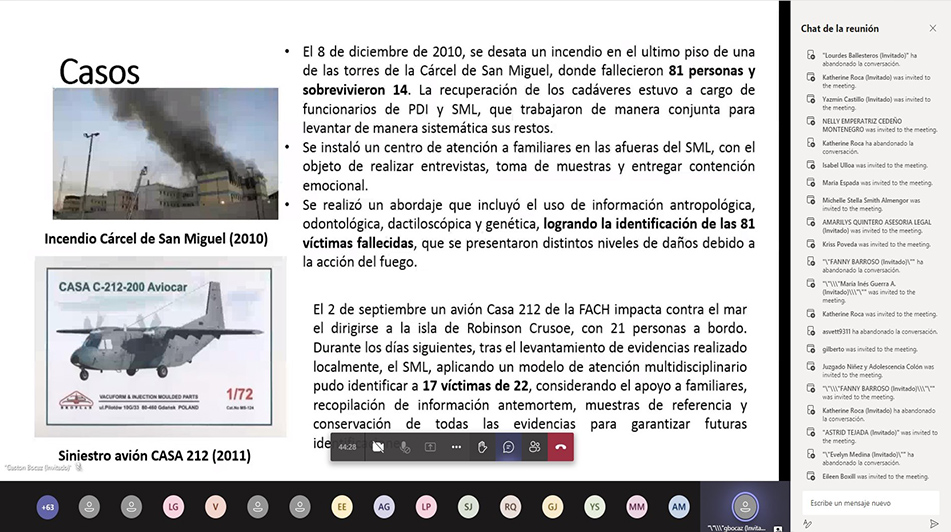Viewport: 951px width, 532px height.
Task: Open the +63 overflow participants badge
Action: point(47,507)
